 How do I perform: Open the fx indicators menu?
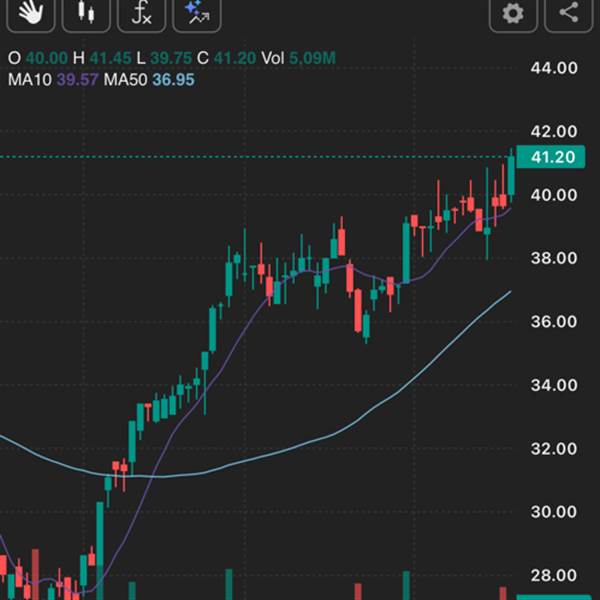tap(142, 13)
